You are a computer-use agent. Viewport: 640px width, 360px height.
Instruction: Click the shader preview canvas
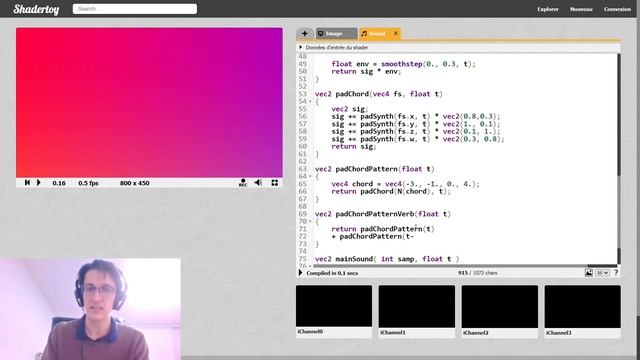[149, 102]
